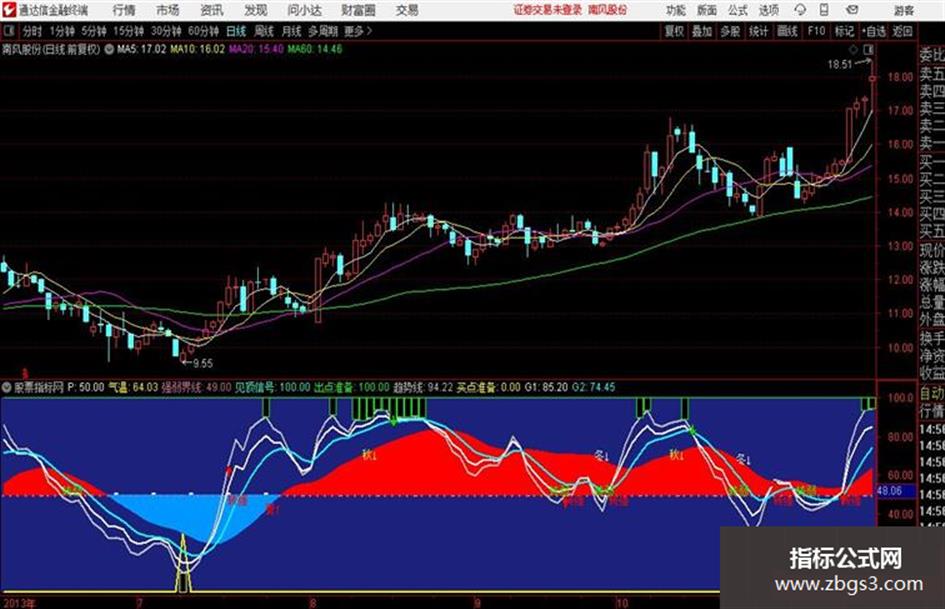Switch to the 60分钟 period

[x=203, y=31]
